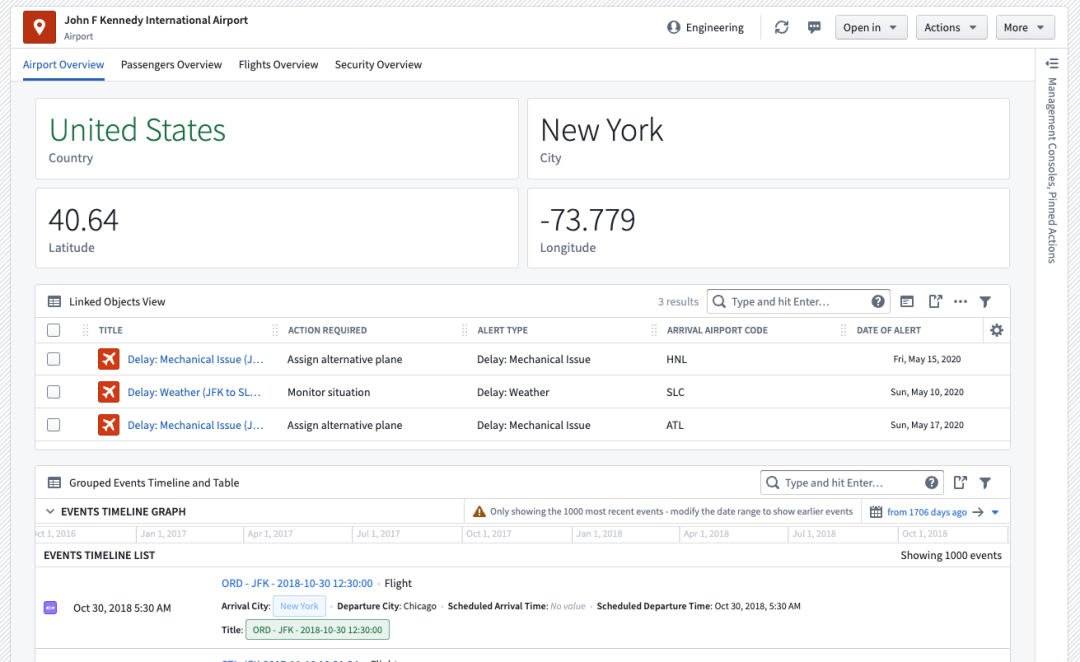The height and width of the screenshot is (662, 1080).
Task: Open Linked Objects three-dot options menu
Action: pos(960,301)
